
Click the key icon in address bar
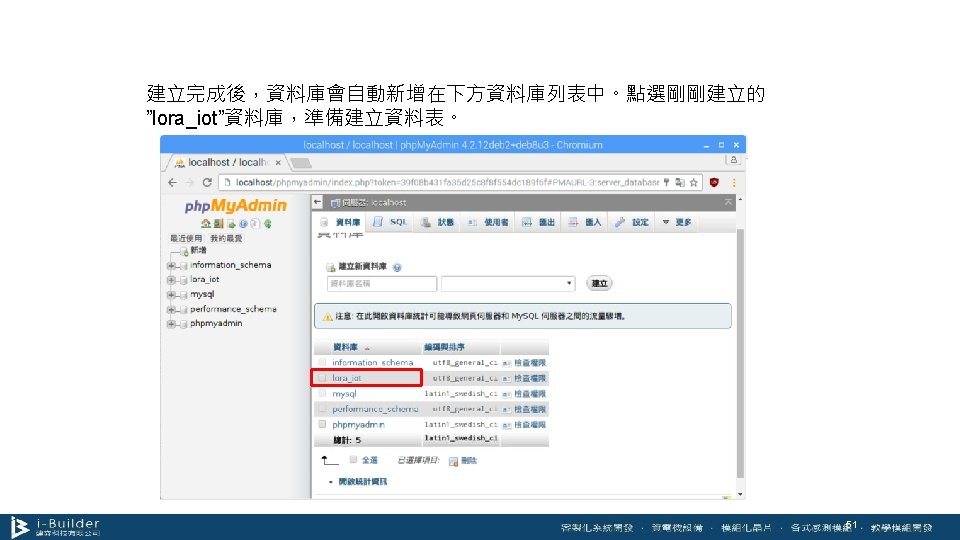666,182
